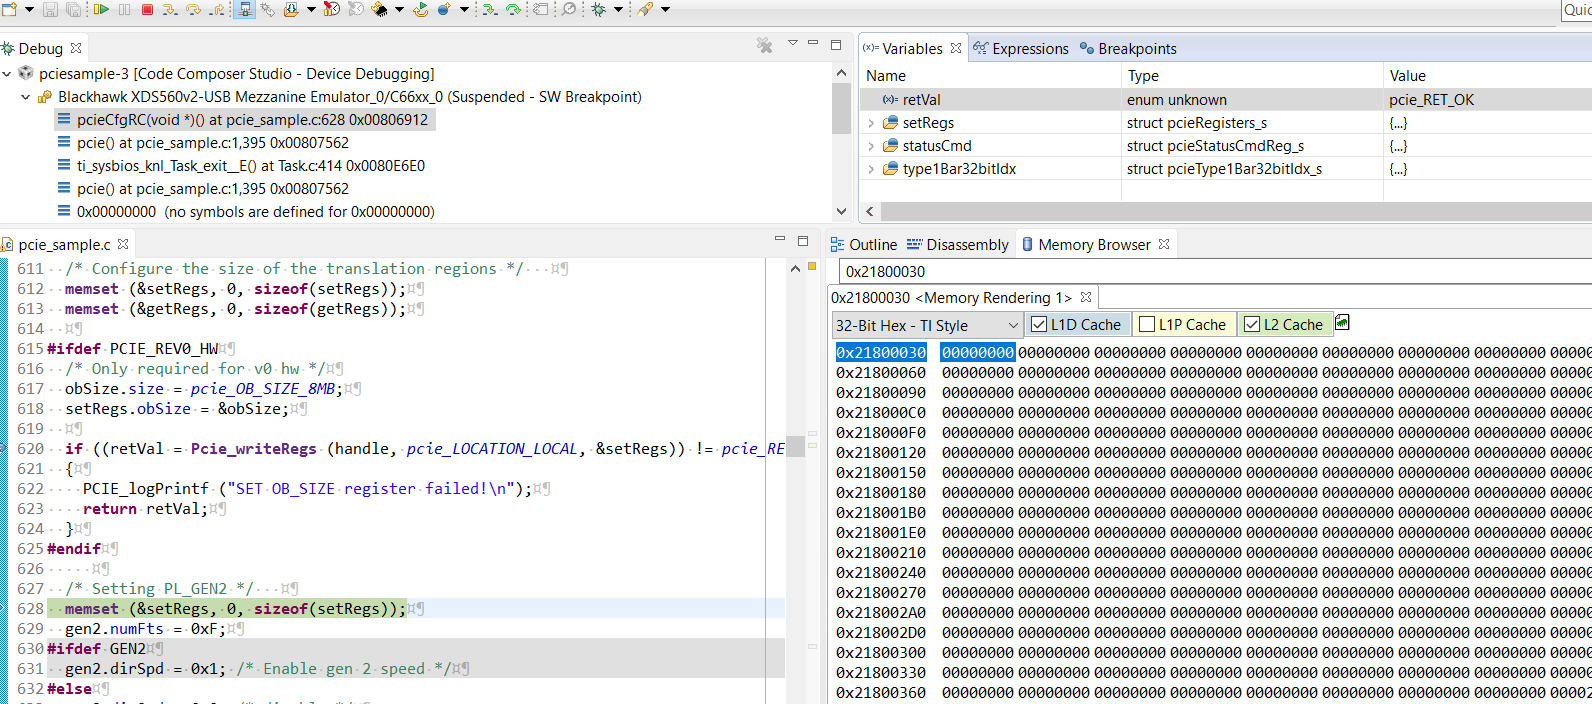Click the red Terminate button

pos(147,9)
